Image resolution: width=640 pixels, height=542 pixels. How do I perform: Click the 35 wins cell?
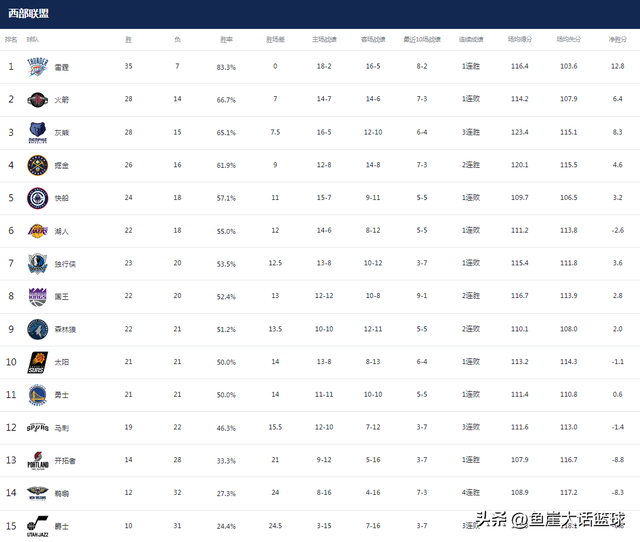pos(129,66)
